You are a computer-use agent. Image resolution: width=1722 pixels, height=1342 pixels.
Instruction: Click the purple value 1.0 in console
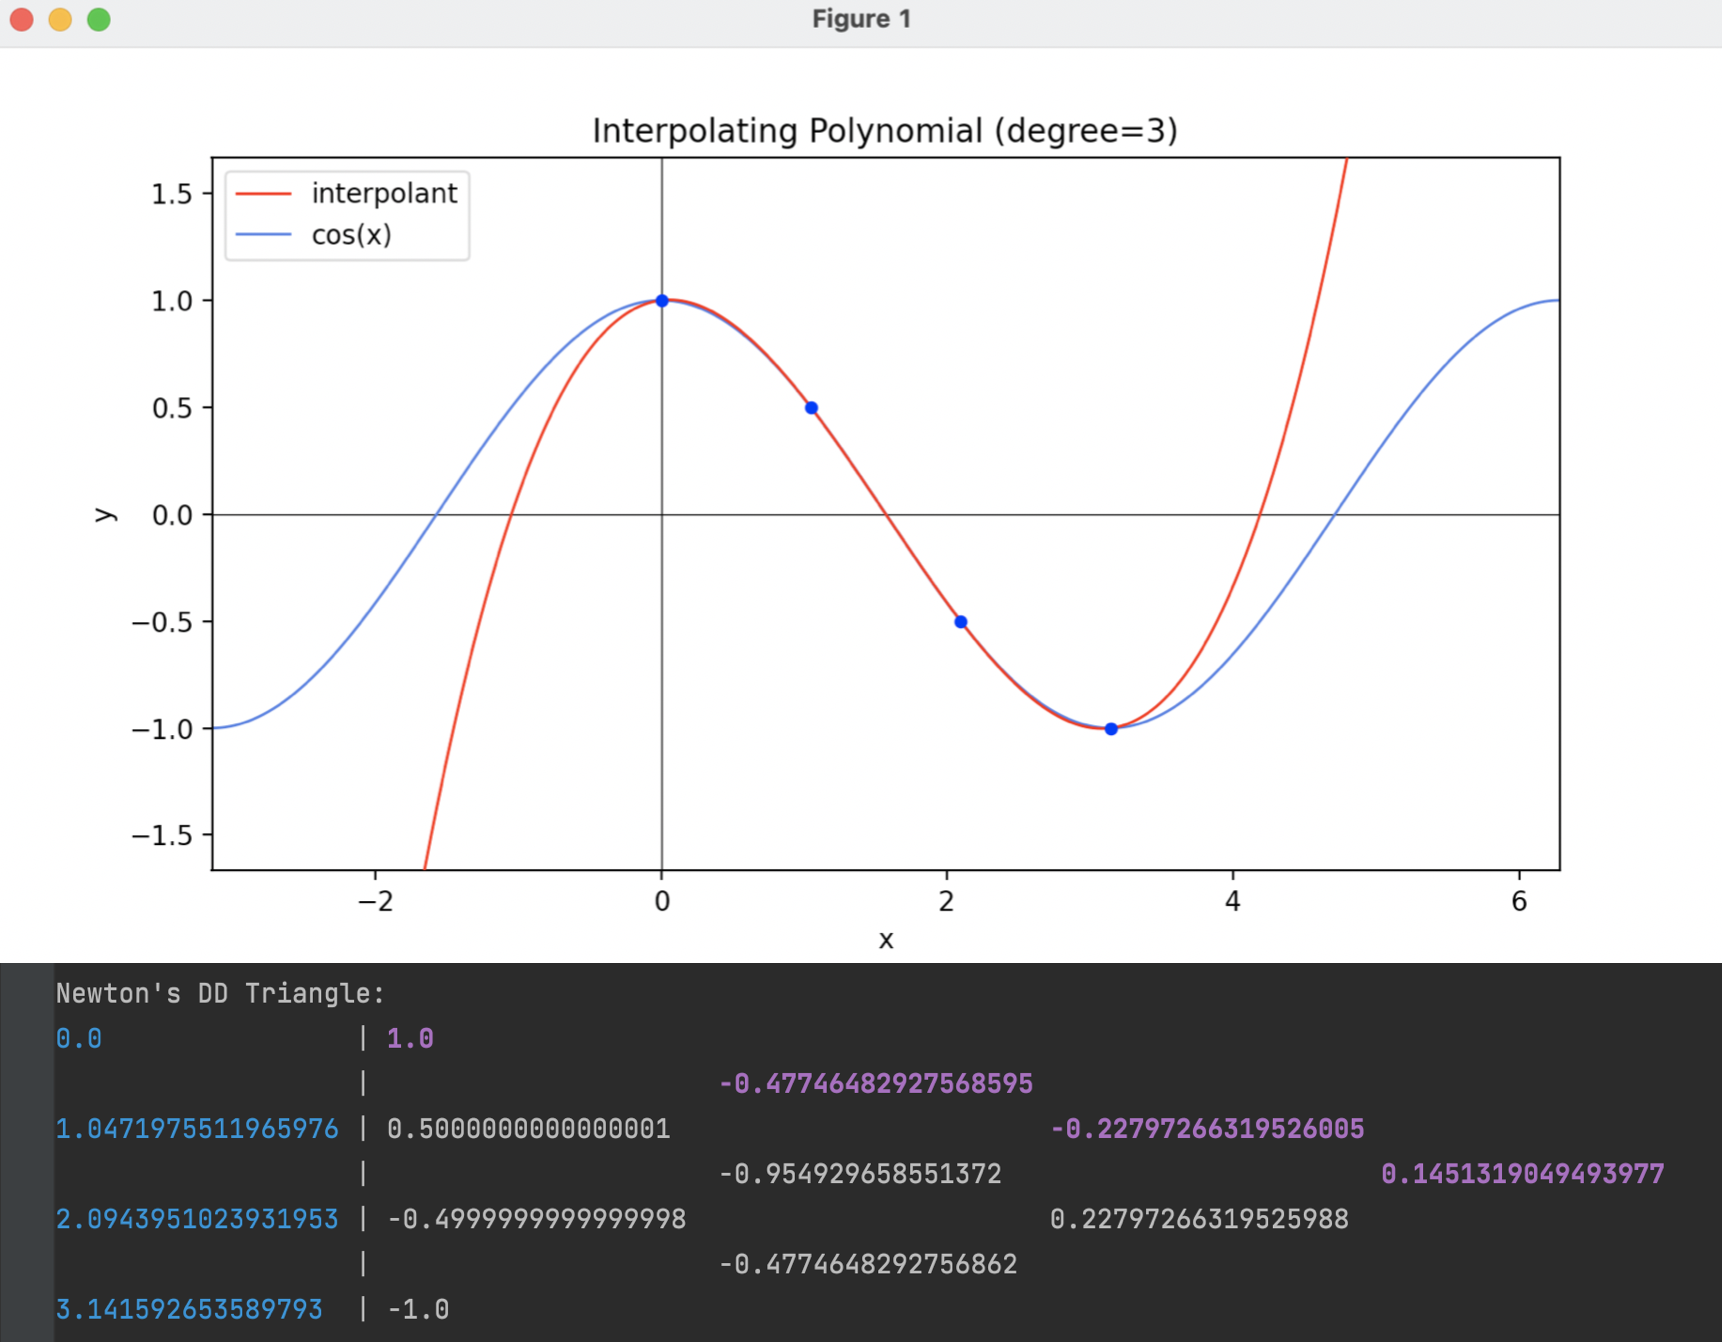pyautogui.click(x=410, y=1039)
